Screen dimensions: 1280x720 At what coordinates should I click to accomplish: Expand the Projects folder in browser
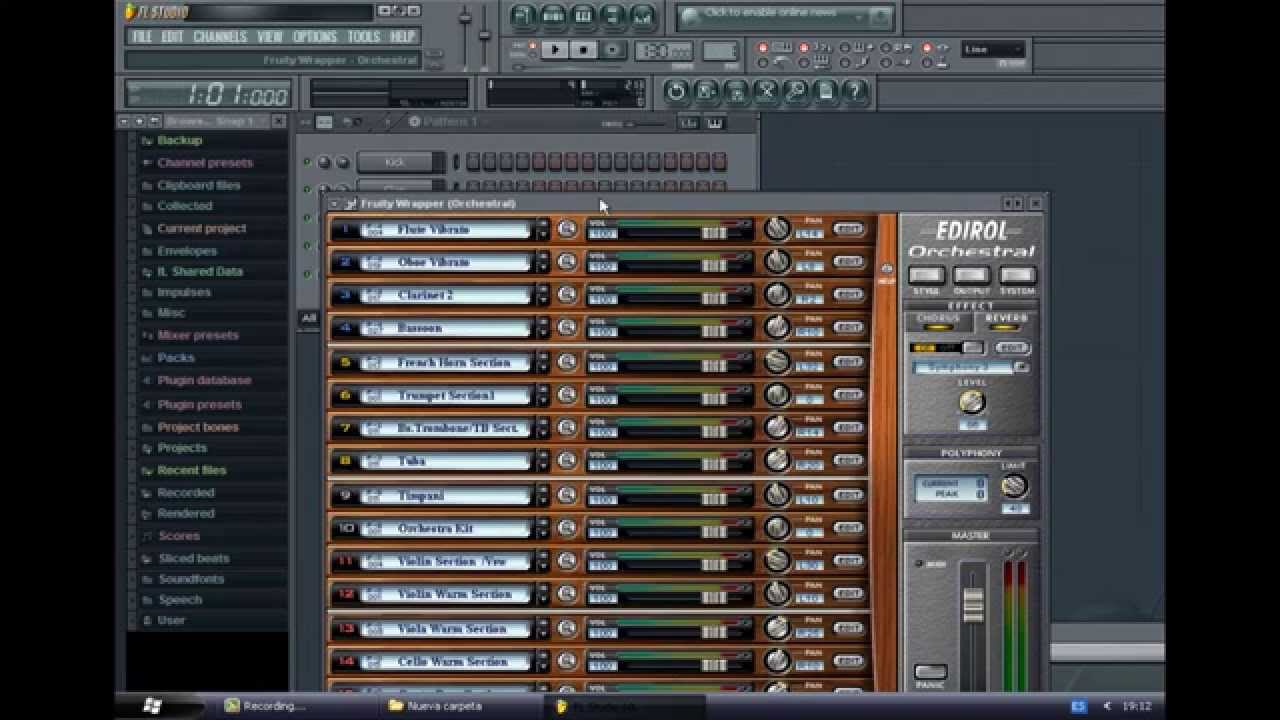[x=181, y=448]
